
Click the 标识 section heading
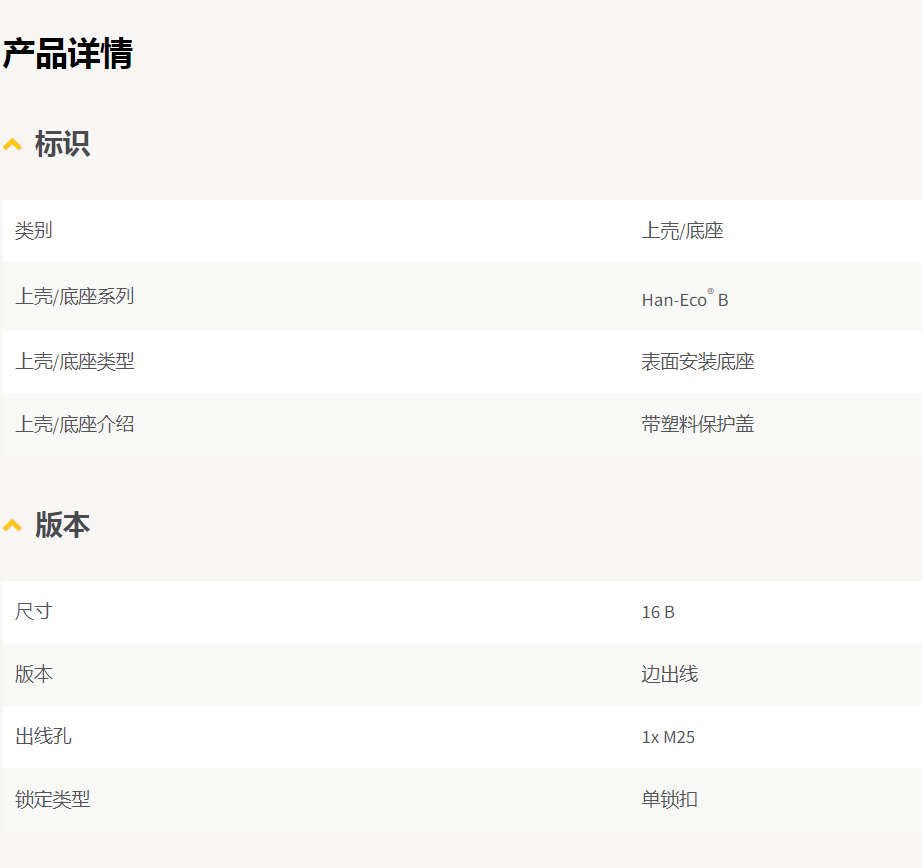pos(62,144)
